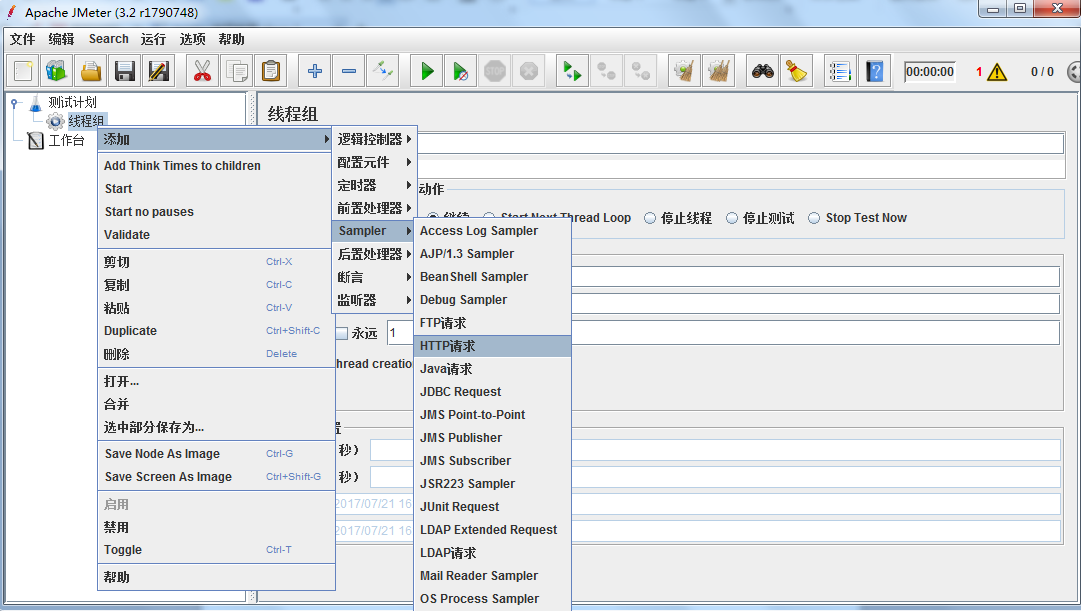Open the 文件 menu
This screenshot has height=611, width=1081.
[x=22, y=39]
